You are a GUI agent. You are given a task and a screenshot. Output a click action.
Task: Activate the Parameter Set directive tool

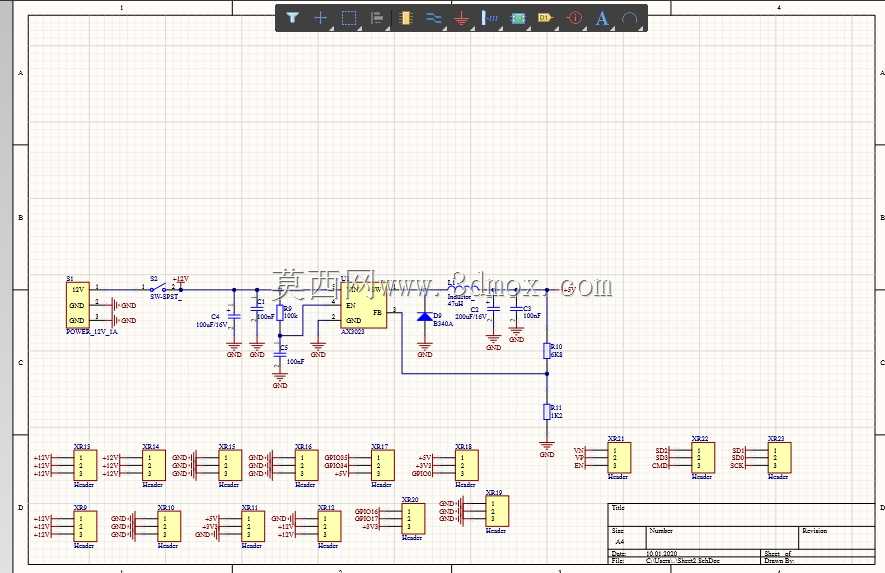[574, 18]
